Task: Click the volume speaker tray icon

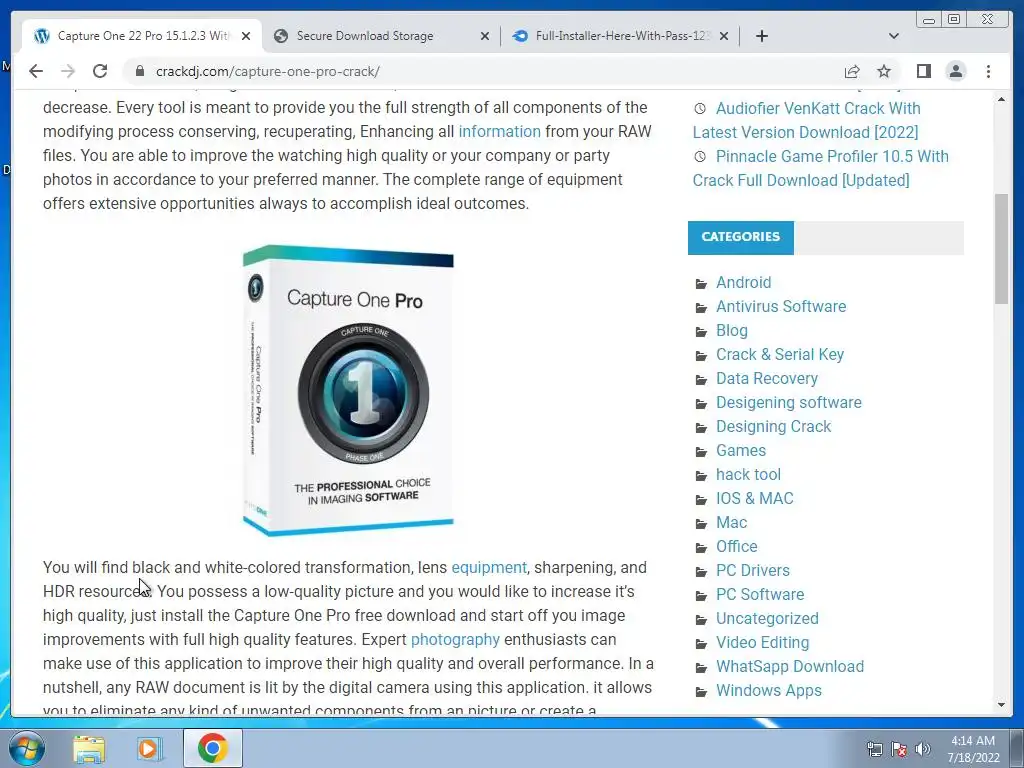Action: (923, 749)
